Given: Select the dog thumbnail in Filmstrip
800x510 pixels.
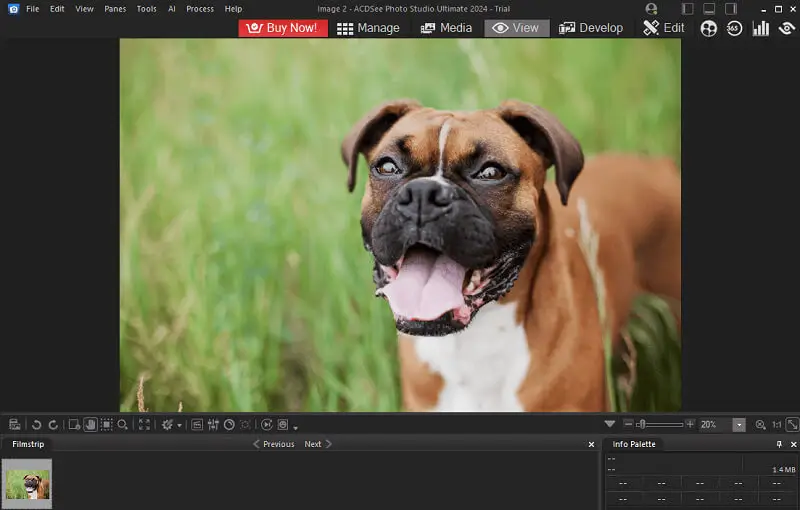Looking at the screenshot, I should [27, 485].
